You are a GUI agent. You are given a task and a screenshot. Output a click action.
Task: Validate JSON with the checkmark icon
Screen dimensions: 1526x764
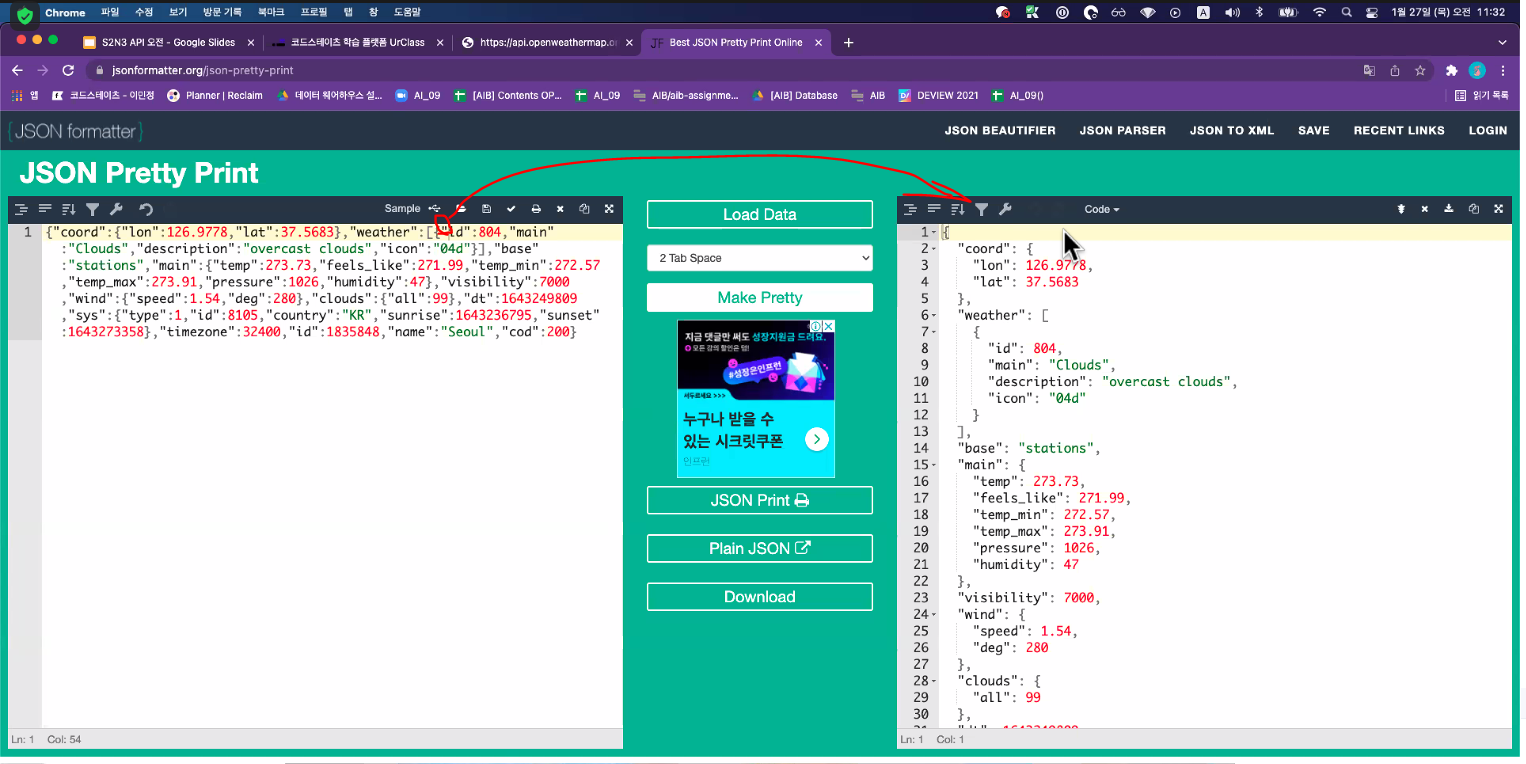[511, 209]
